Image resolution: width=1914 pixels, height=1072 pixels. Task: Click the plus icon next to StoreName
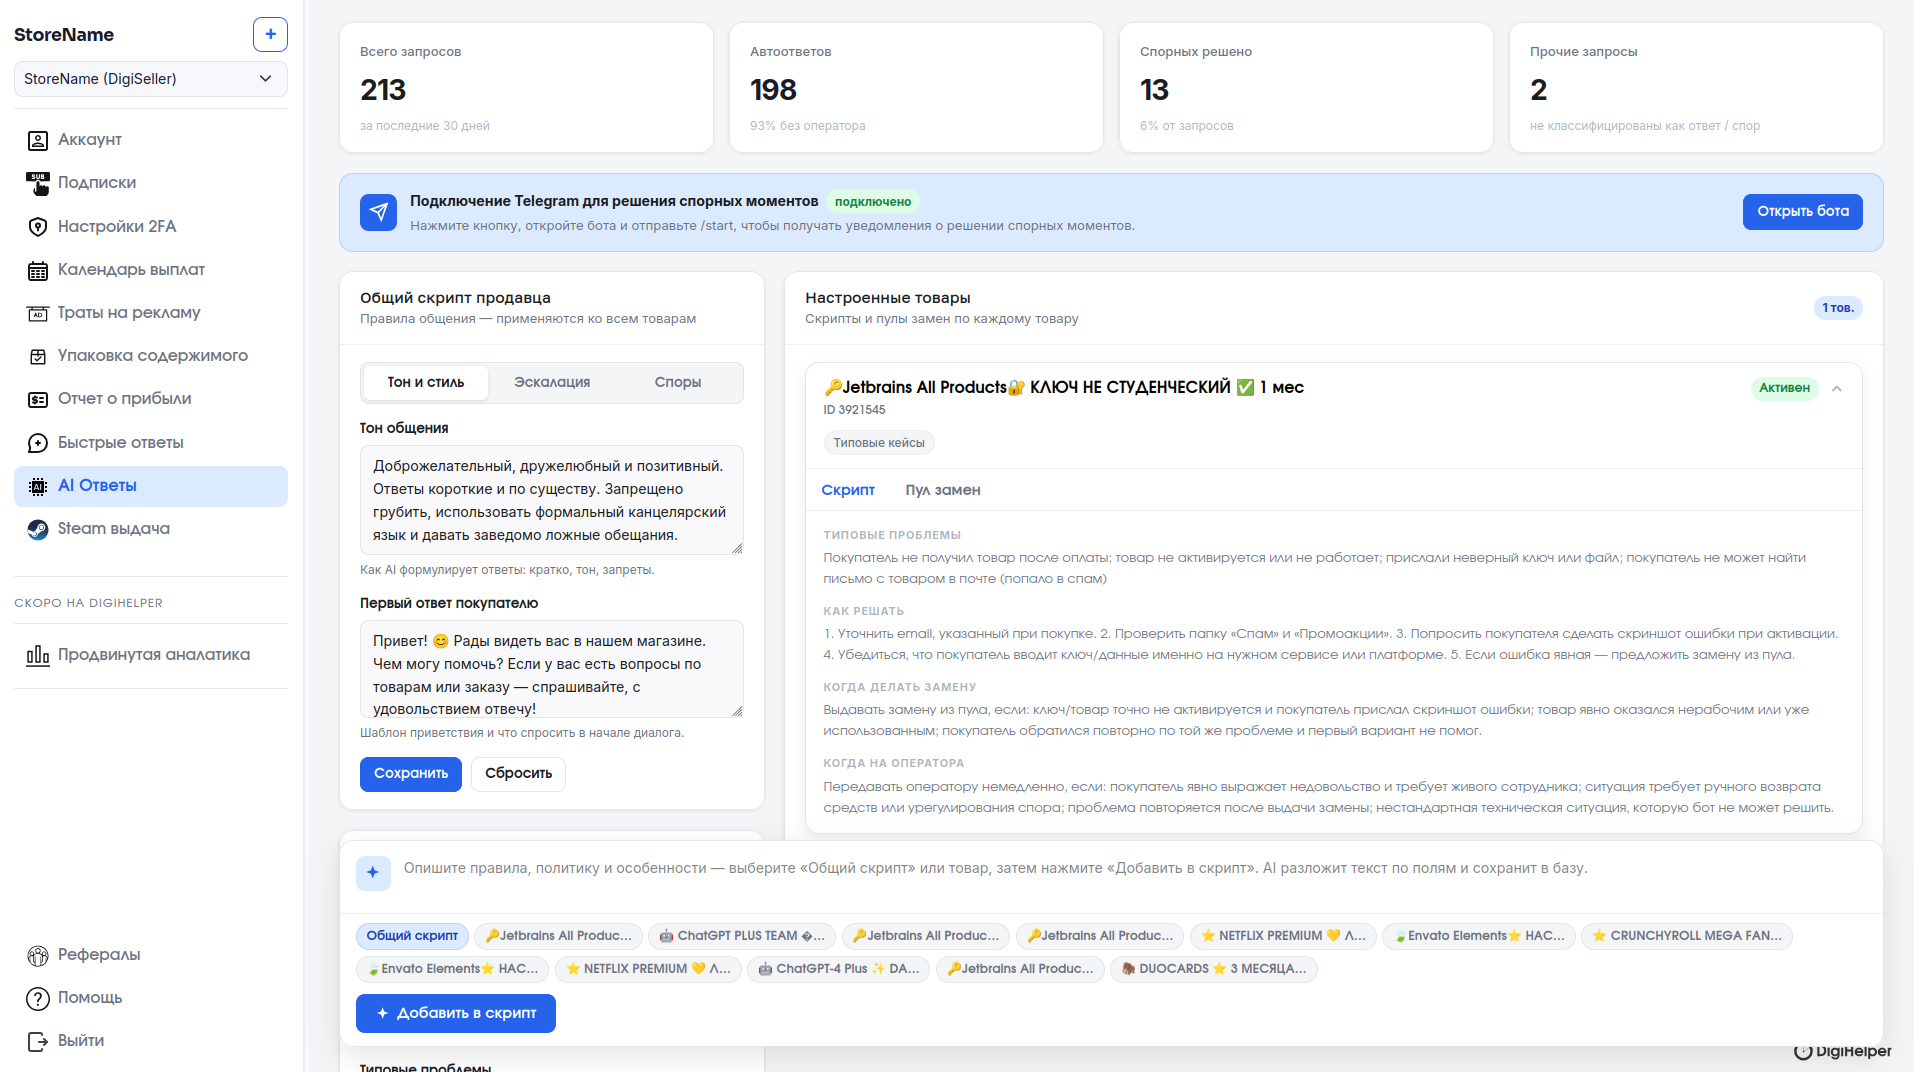[x=270, y=34]
